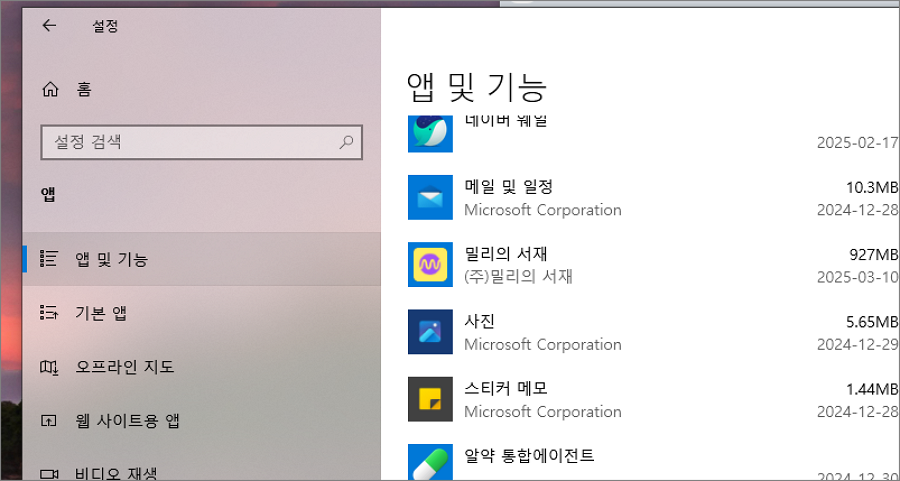The width and height of the screenshot is (900, 481).
Task: Click the 기본 앱 icon
Action: point(49,313)
